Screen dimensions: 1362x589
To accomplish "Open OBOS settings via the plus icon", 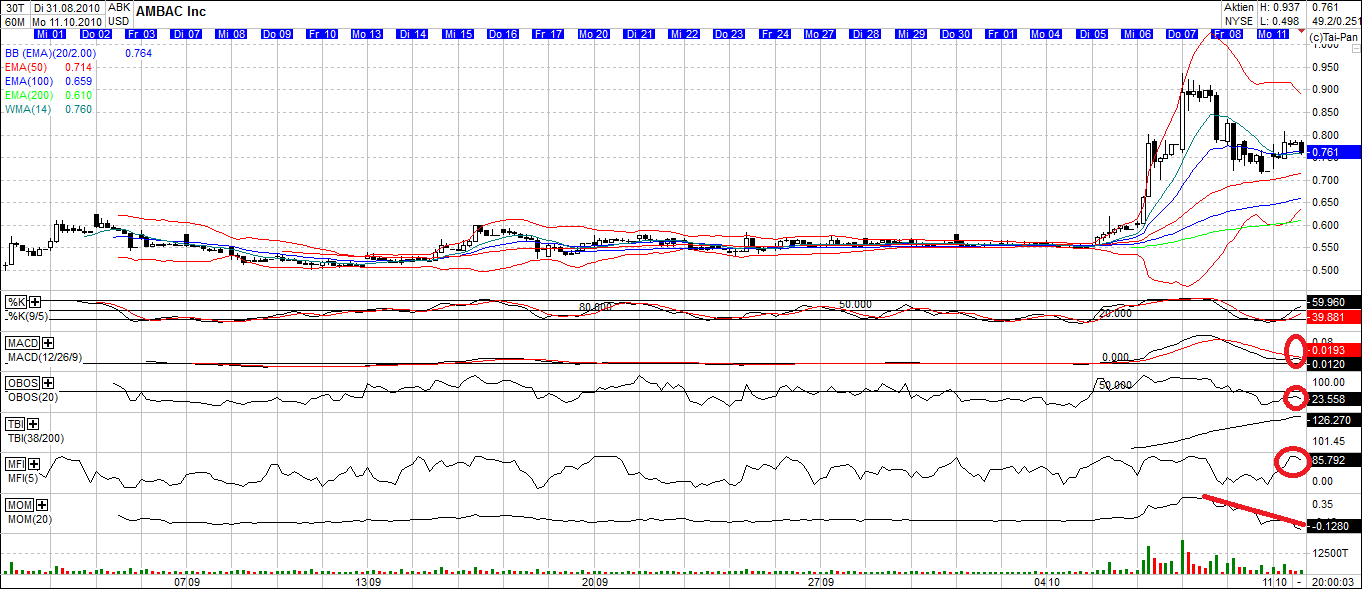I will pos(47,384).
